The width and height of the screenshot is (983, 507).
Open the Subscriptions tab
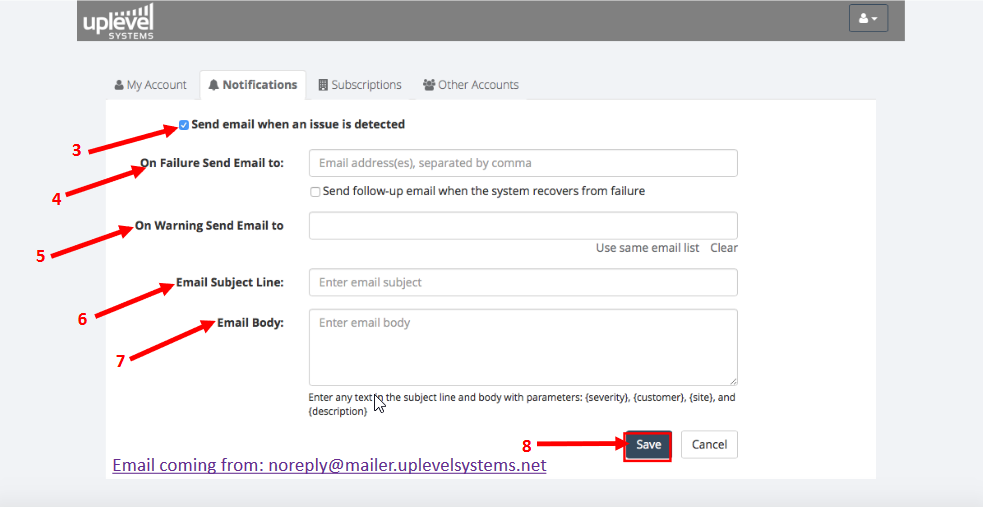pos(360,85)
